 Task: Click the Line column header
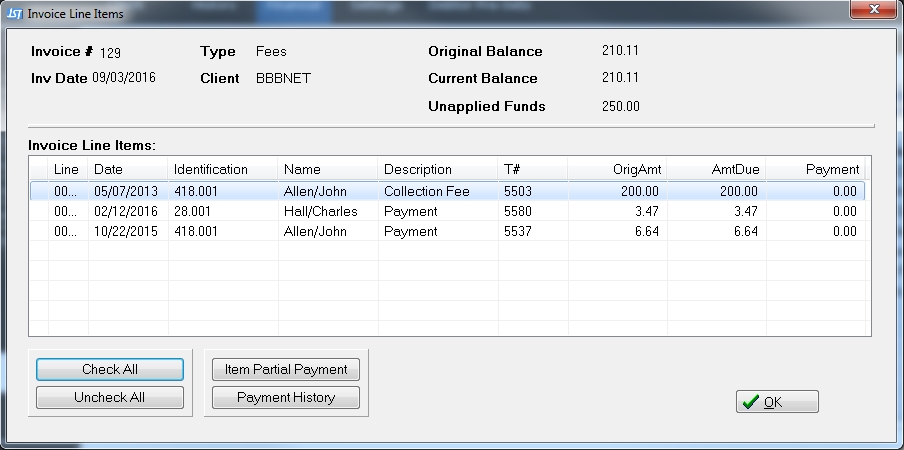pyautogui.click(x=67, y=169)
